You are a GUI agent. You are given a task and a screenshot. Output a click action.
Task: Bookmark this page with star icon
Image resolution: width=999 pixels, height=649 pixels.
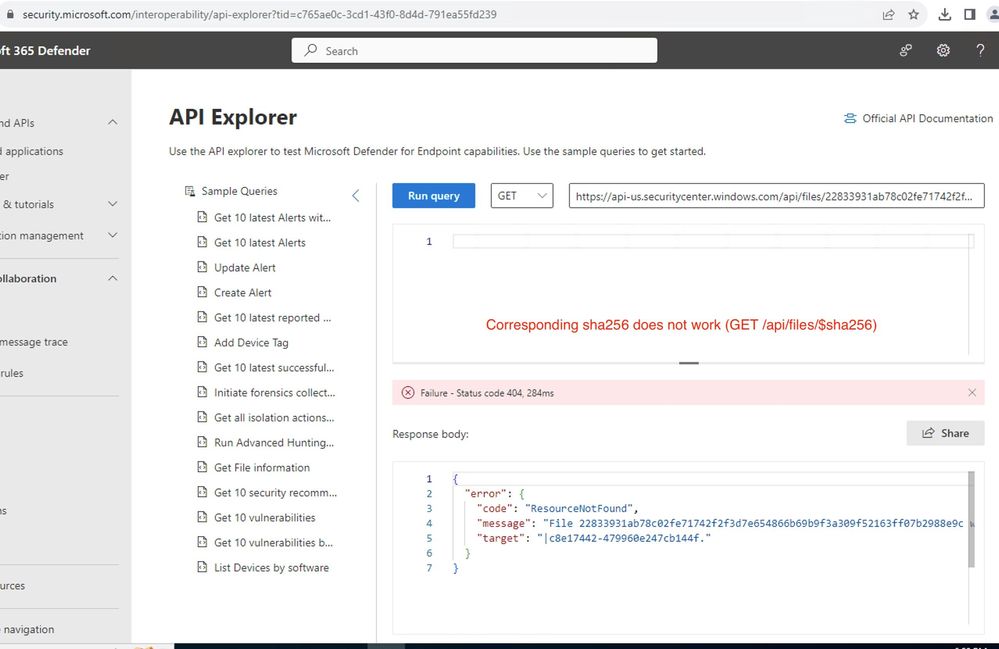tap(914, 14)
